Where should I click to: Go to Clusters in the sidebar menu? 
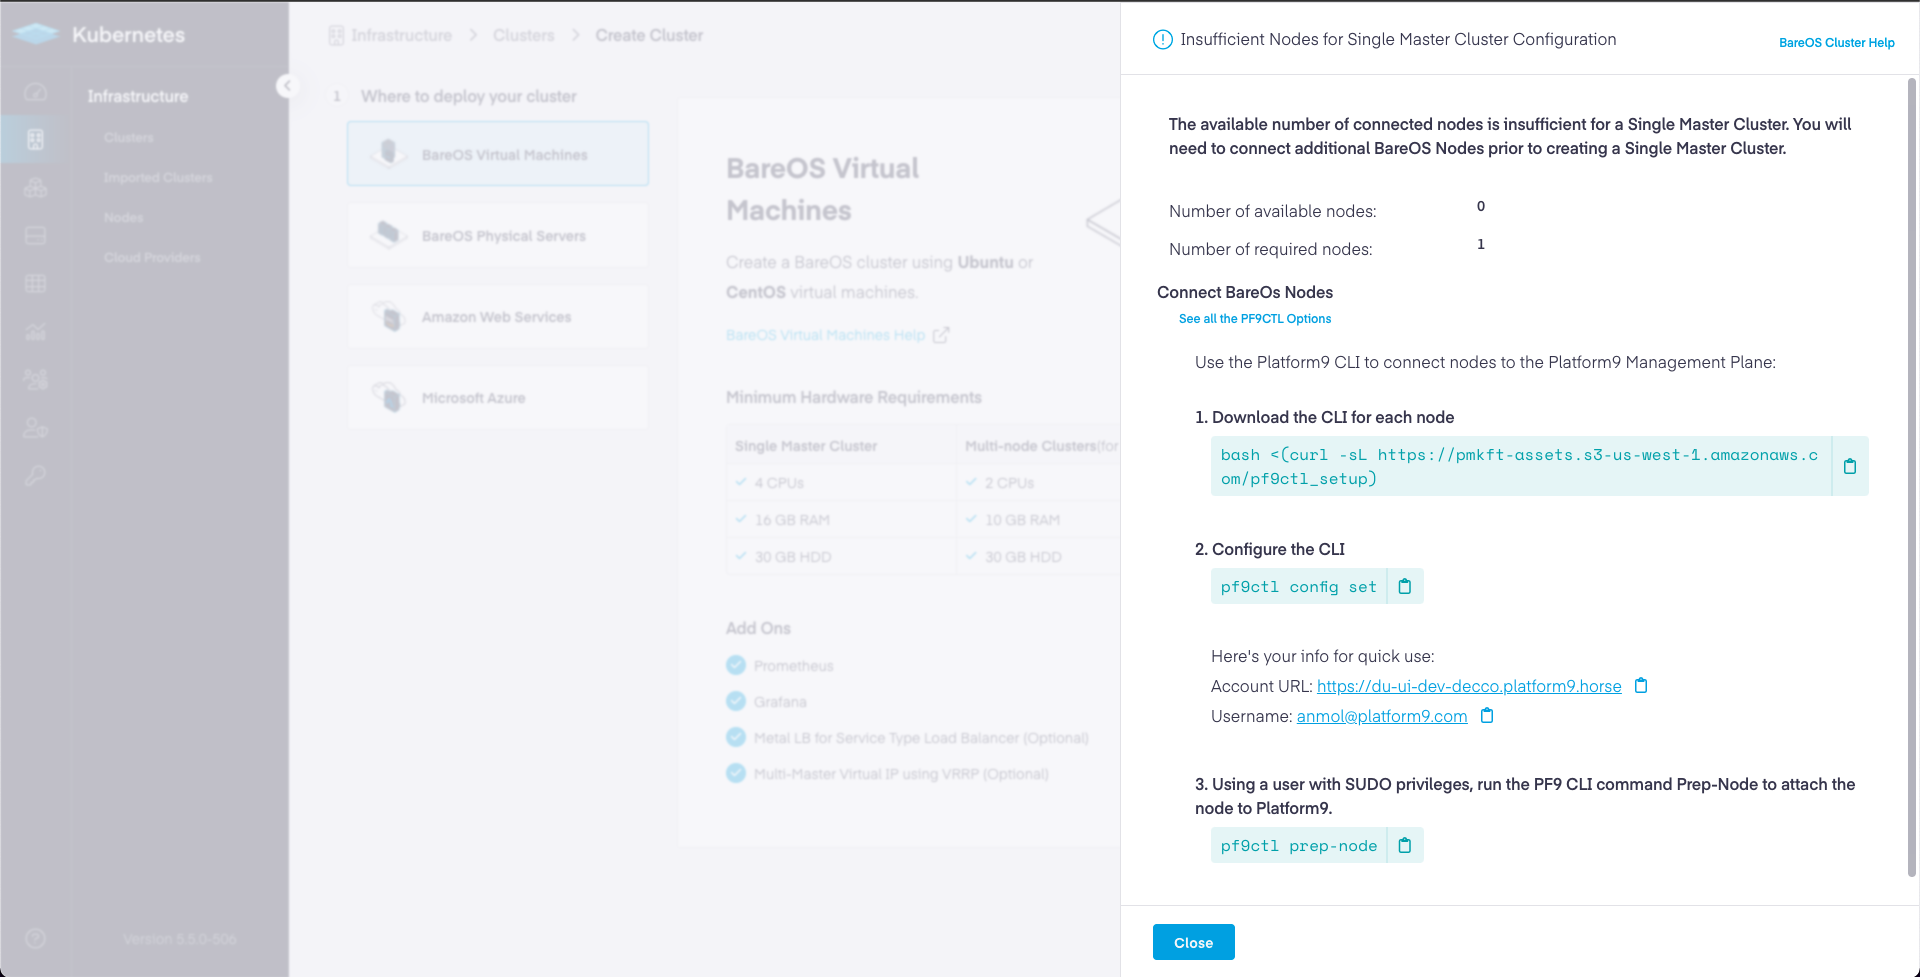pyautogui.click(x=129, y=138)
